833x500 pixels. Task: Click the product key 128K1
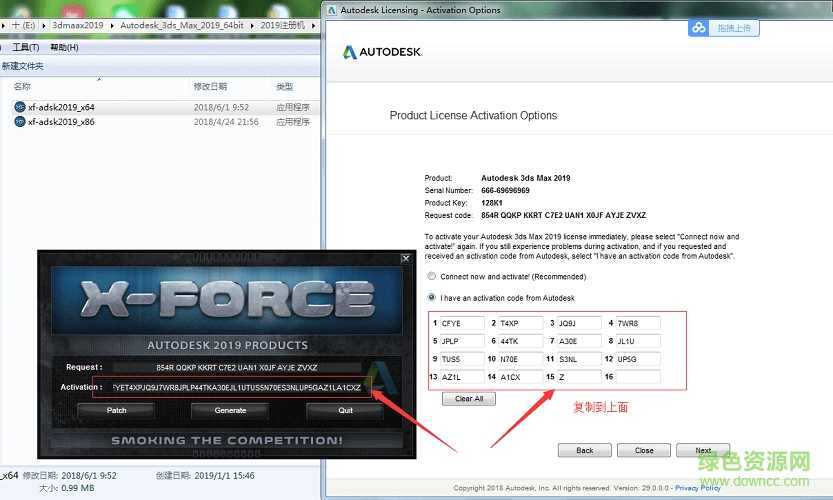coord(491,203)
